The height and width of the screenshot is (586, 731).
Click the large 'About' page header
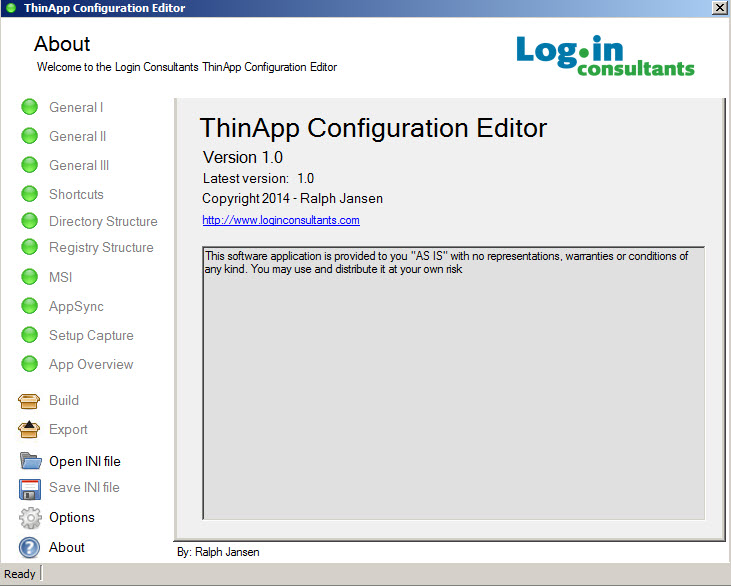point(62,44)
